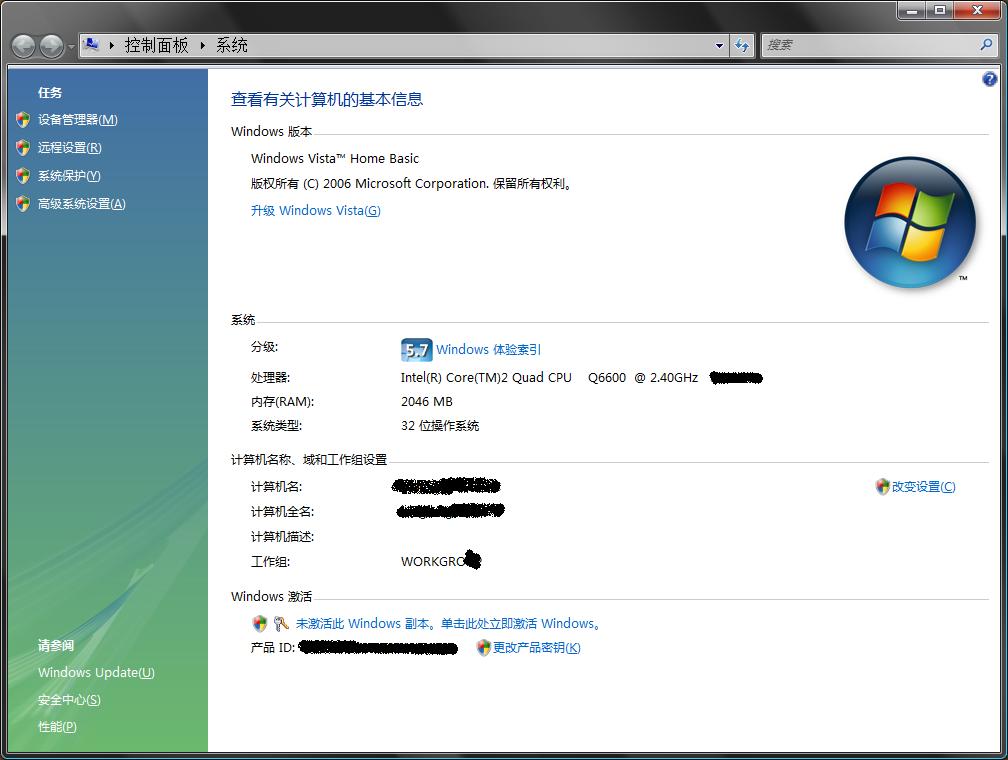1008x760 pixels.
Task: Select 控制面板 in the address bar breadcrumb
Action: [x=156, y=45]
